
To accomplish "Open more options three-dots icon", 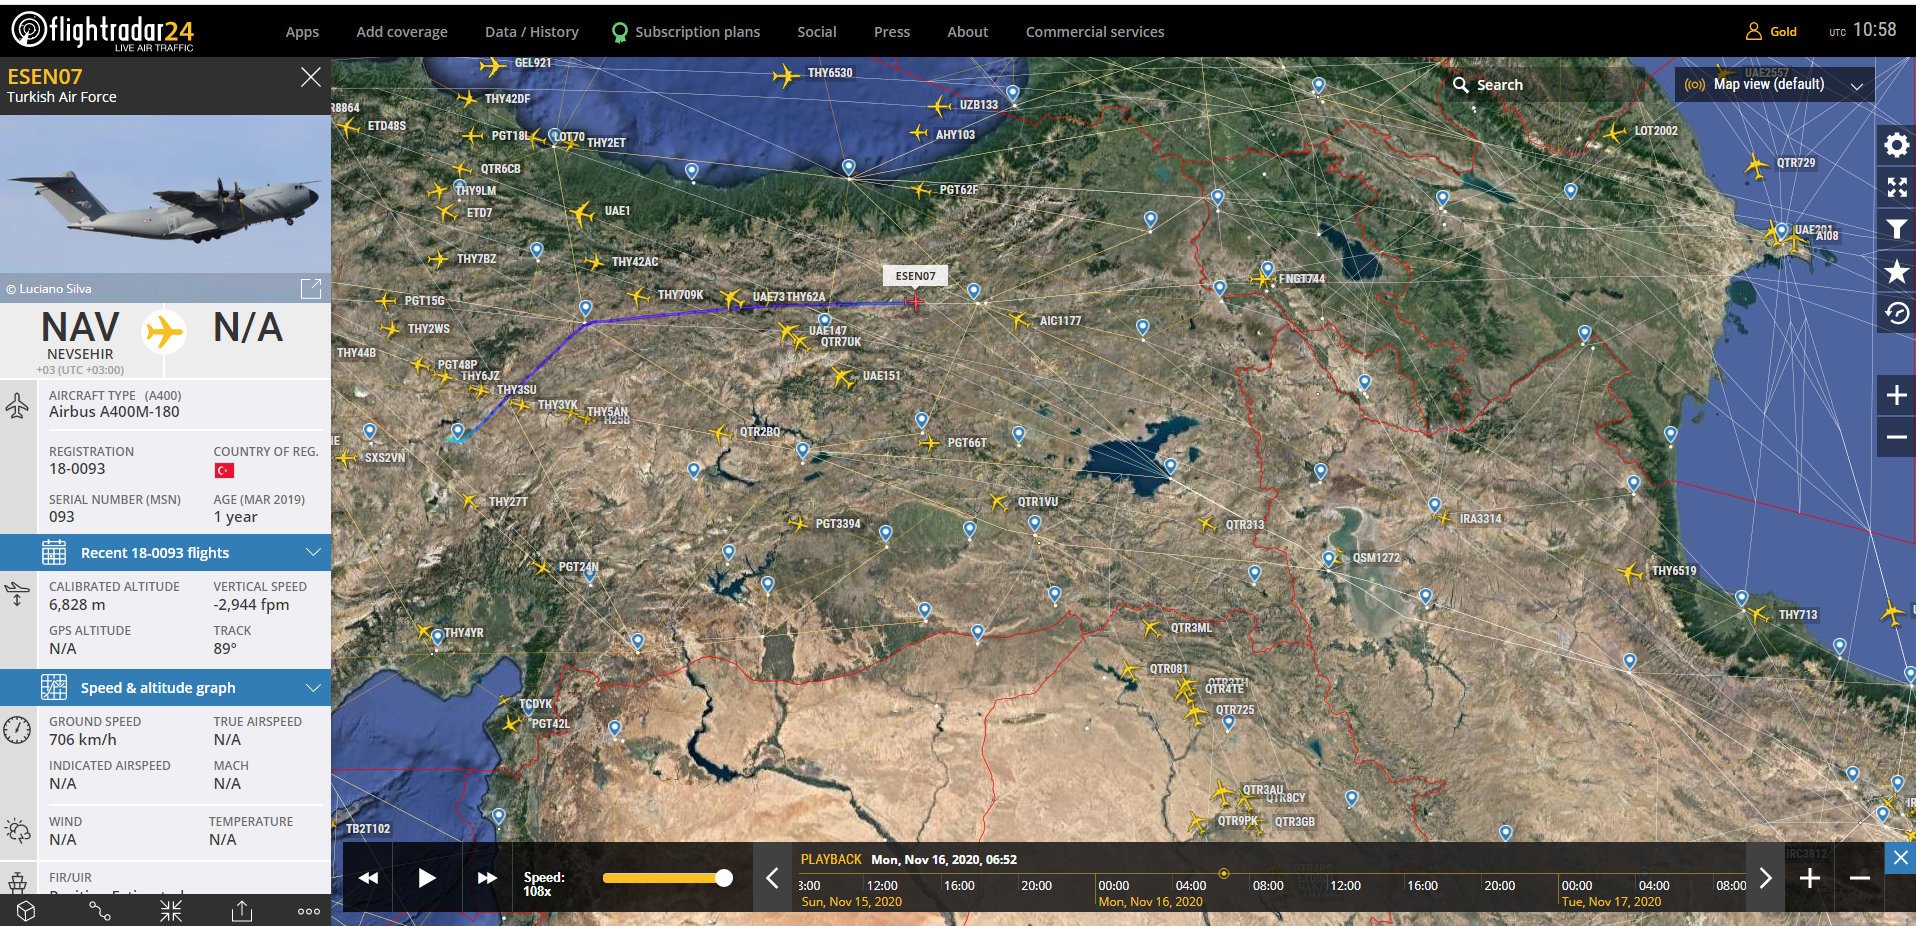I will click(309, 911).
